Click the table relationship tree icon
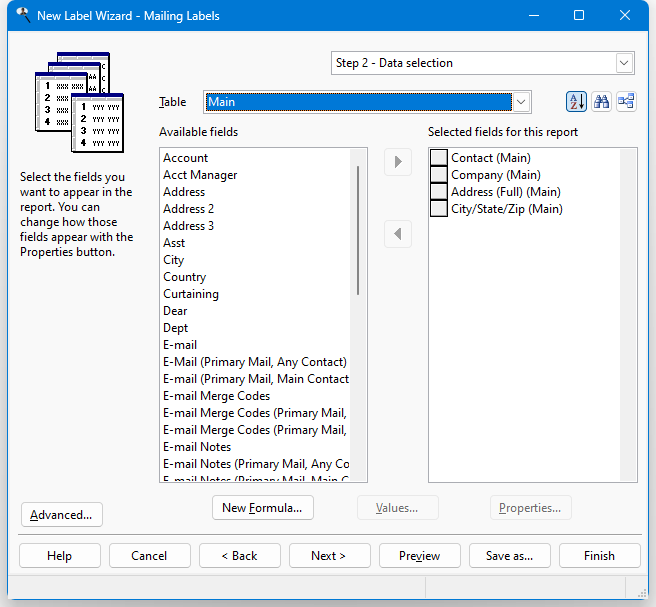The image size is (656, 607). [626, 102]
